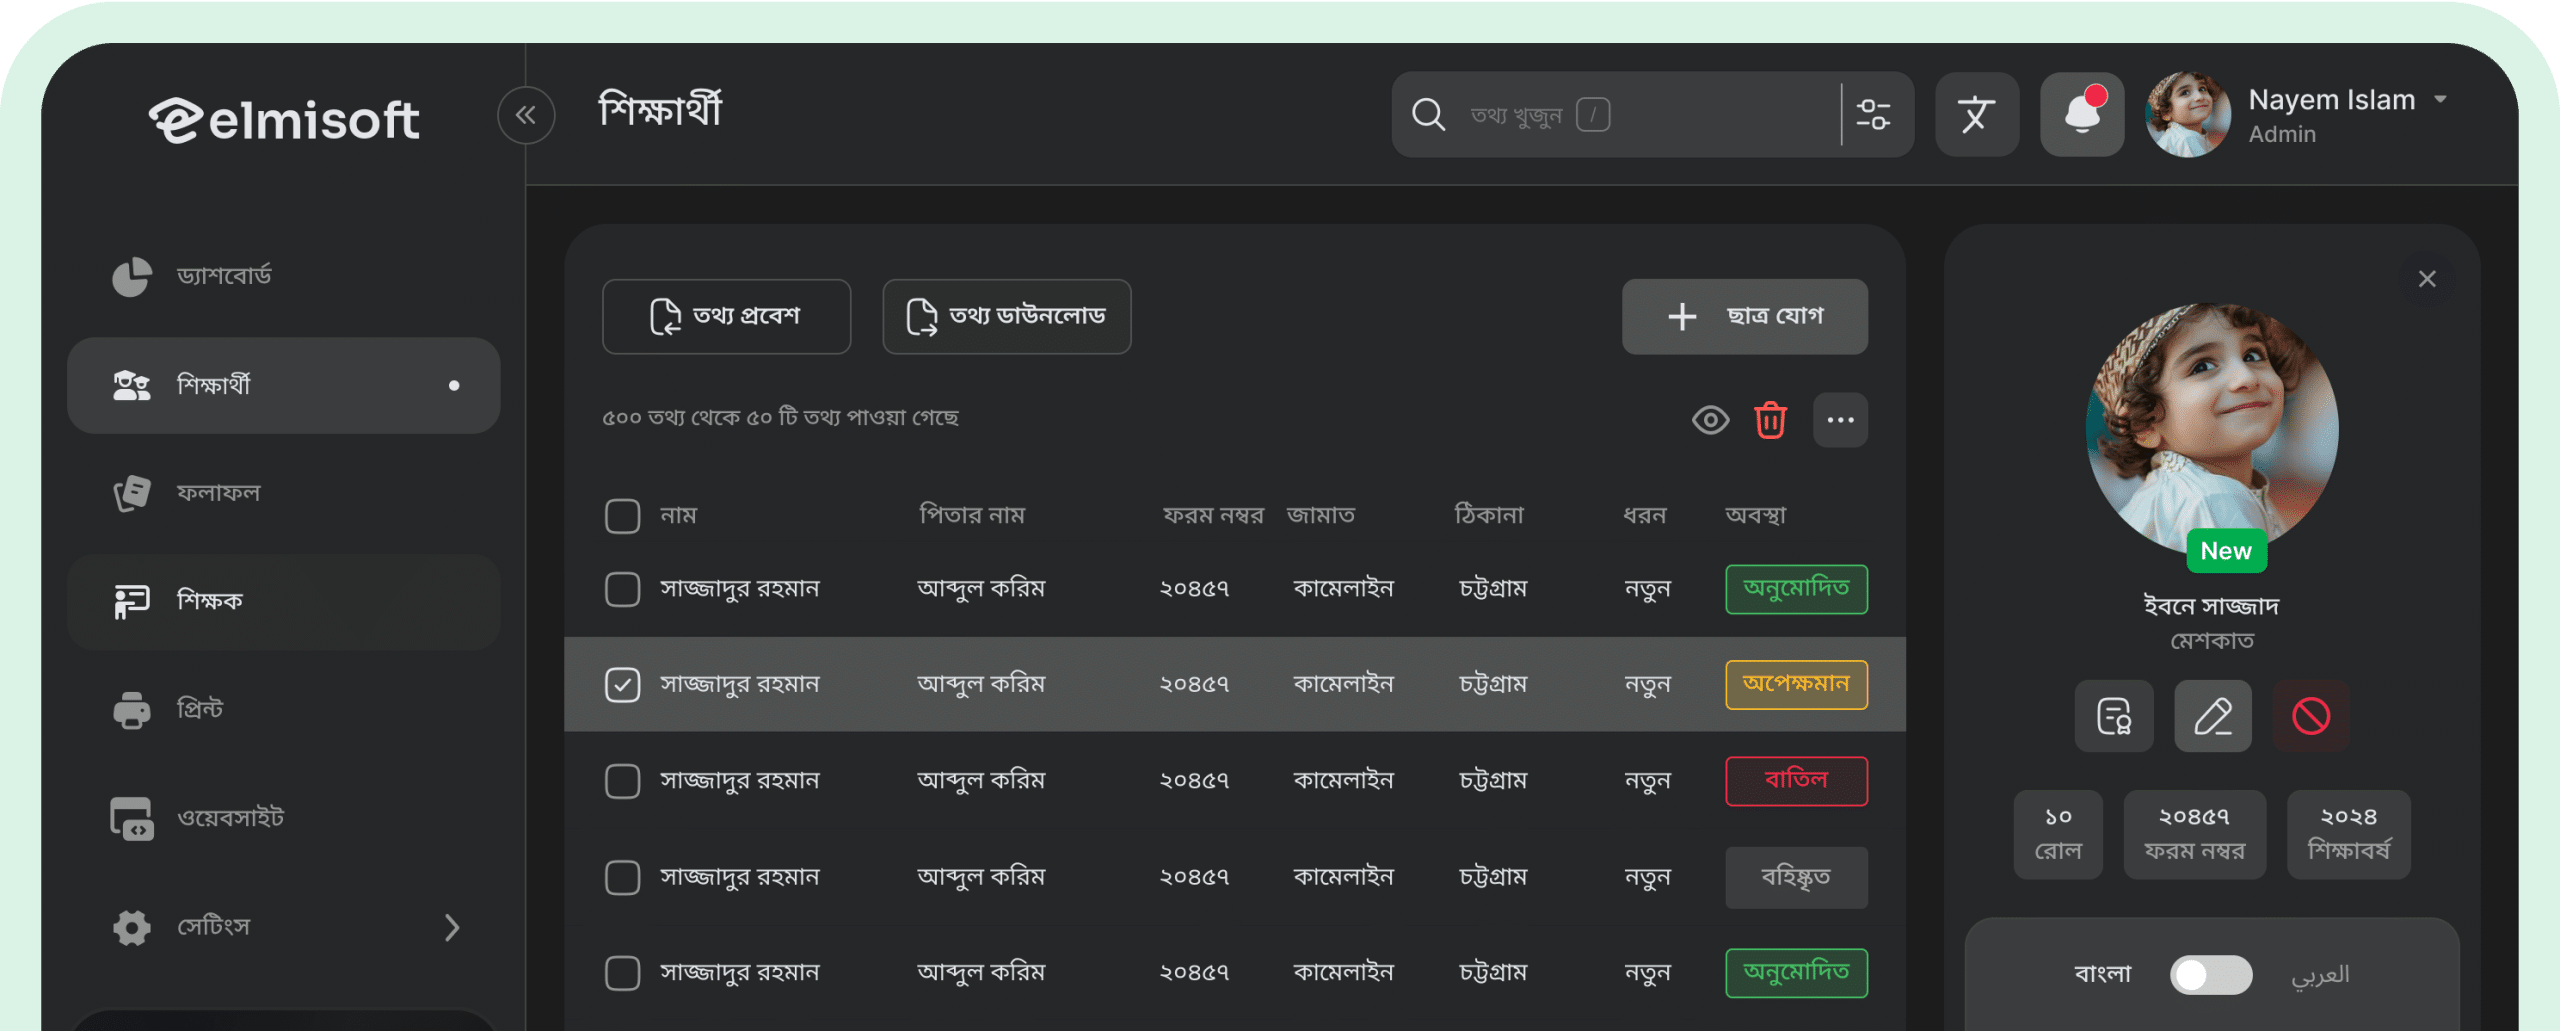Check the last visible অনুমোদিত row checkbox
Viewport: 2560px width, 1031px height.
pos(622,973)
